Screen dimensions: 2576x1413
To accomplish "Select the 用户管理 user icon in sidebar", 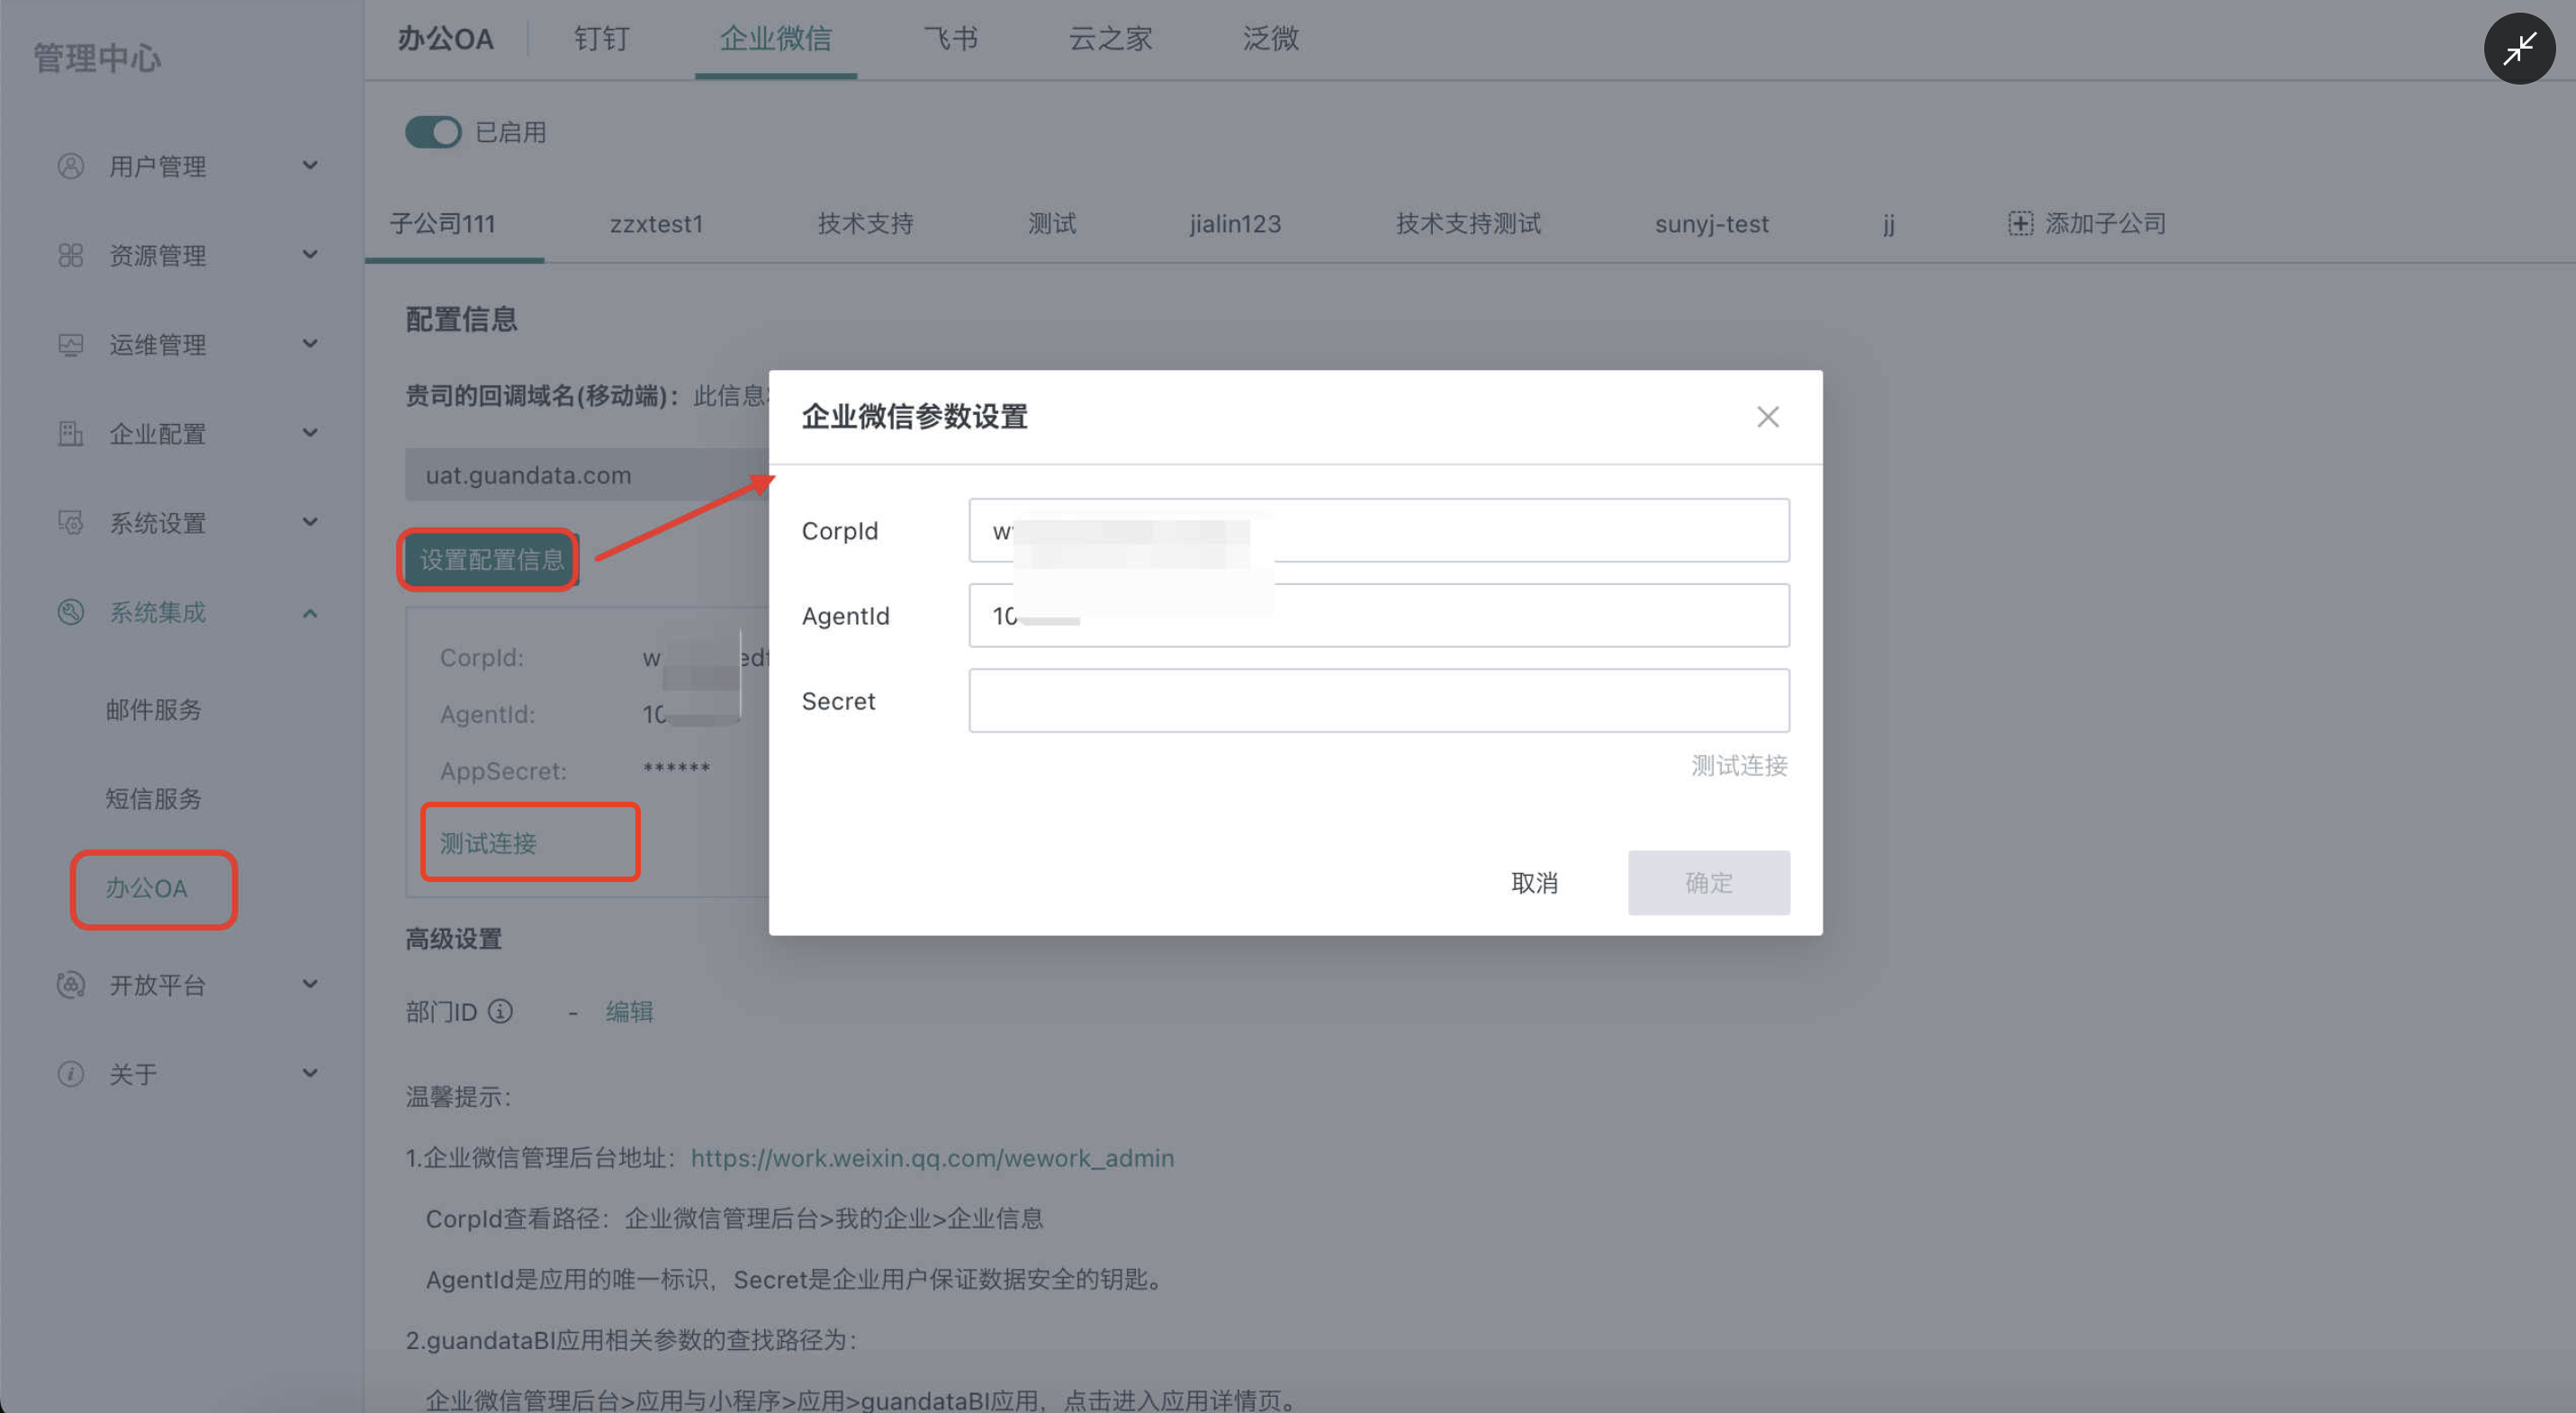I will tap(70, 166).
